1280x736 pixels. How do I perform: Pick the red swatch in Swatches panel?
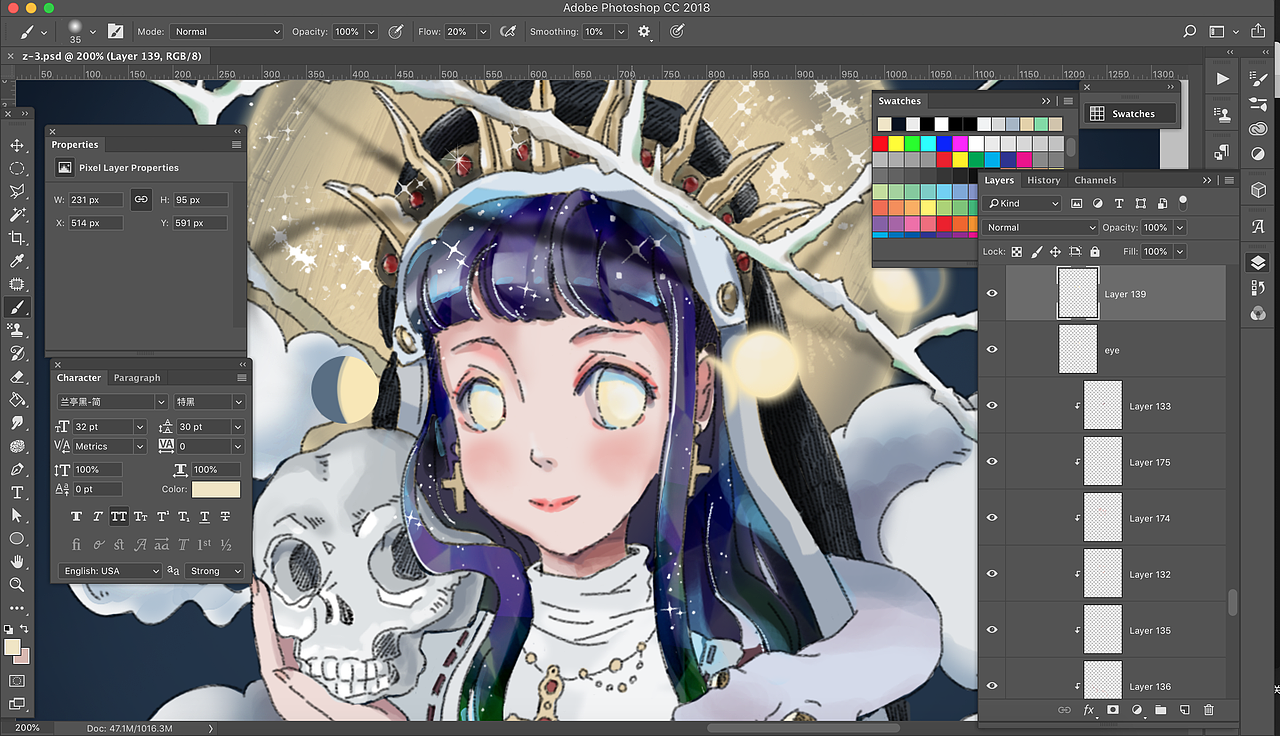[880, 143]
